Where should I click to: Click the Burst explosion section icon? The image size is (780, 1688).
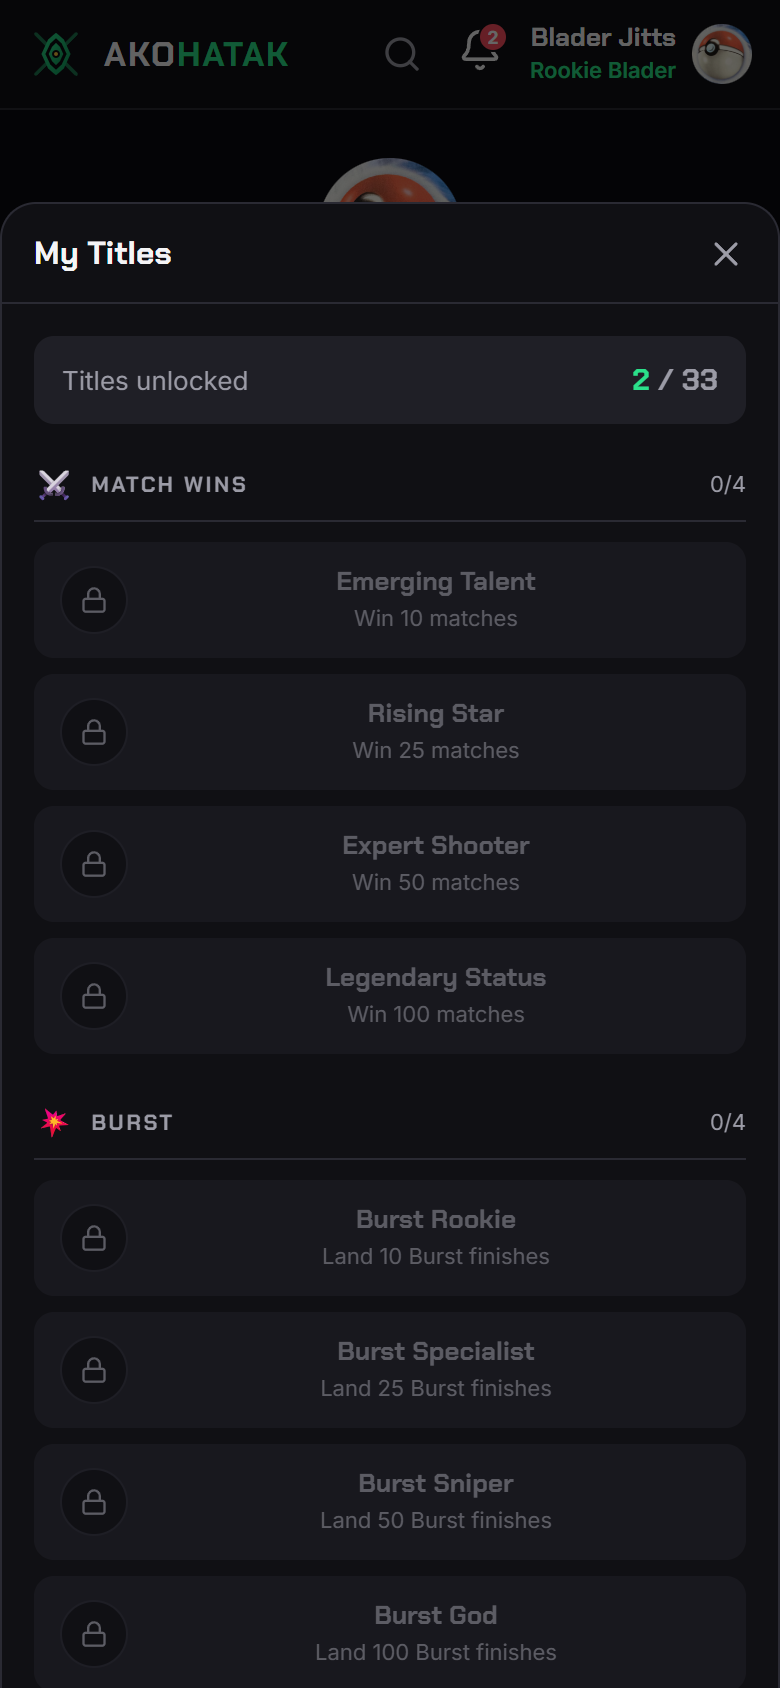(54, 1122)
